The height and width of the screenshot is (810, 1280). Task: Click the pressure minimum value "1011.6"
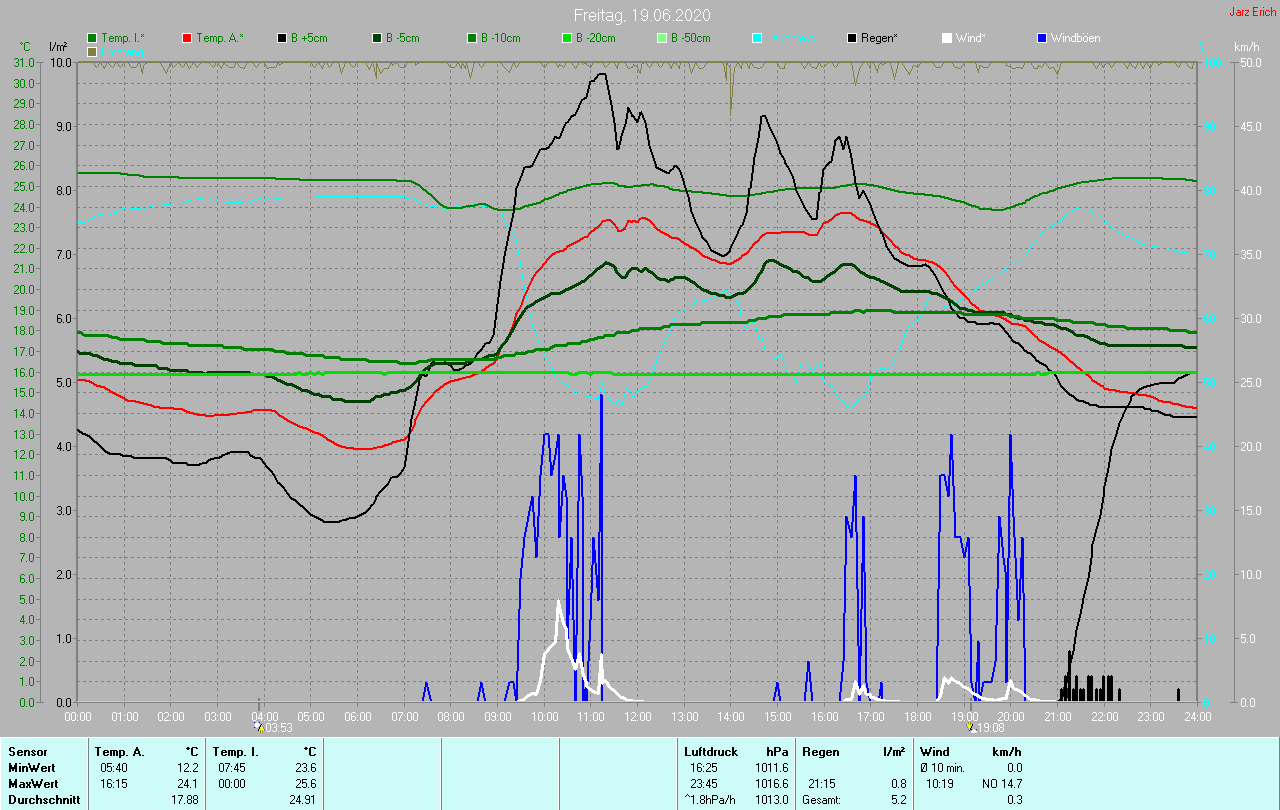point(771,768)
